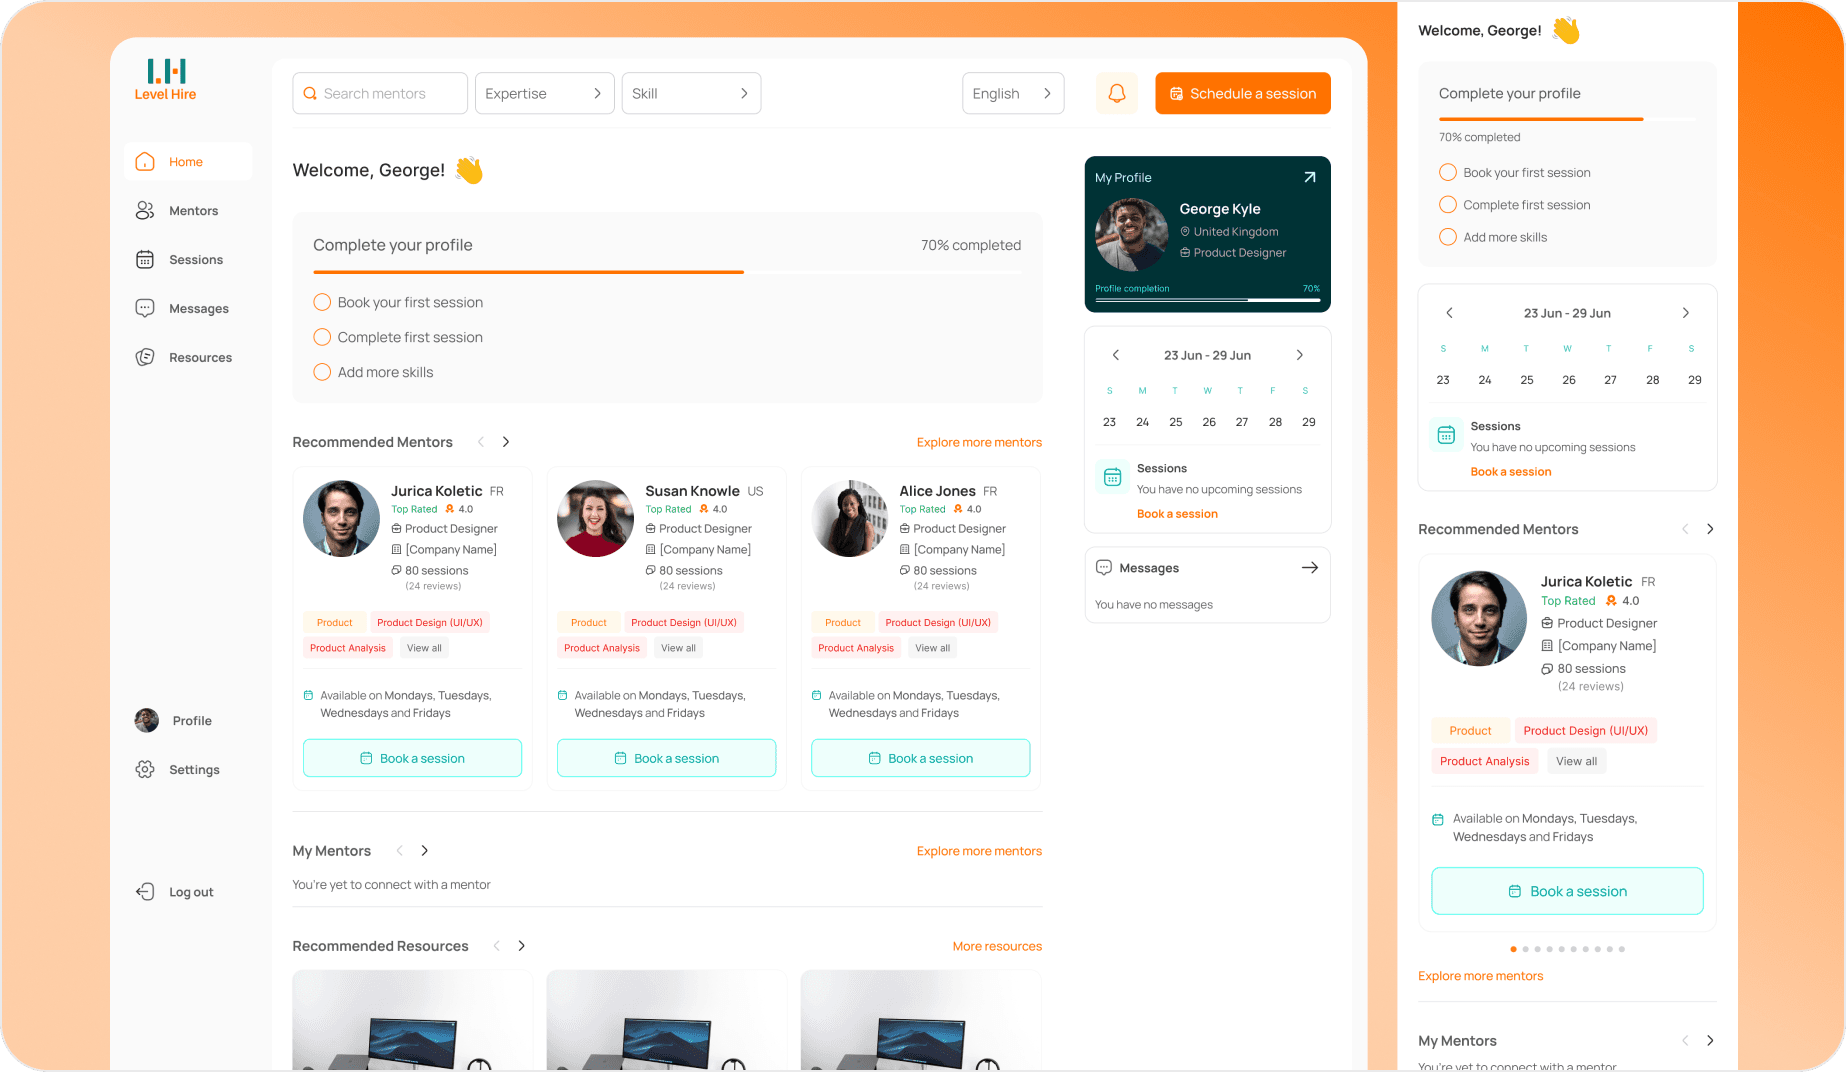The image size is (1846, 1072).
Task: Check 'Add more skills' in mobile panel
Action: click(1448, 237)
